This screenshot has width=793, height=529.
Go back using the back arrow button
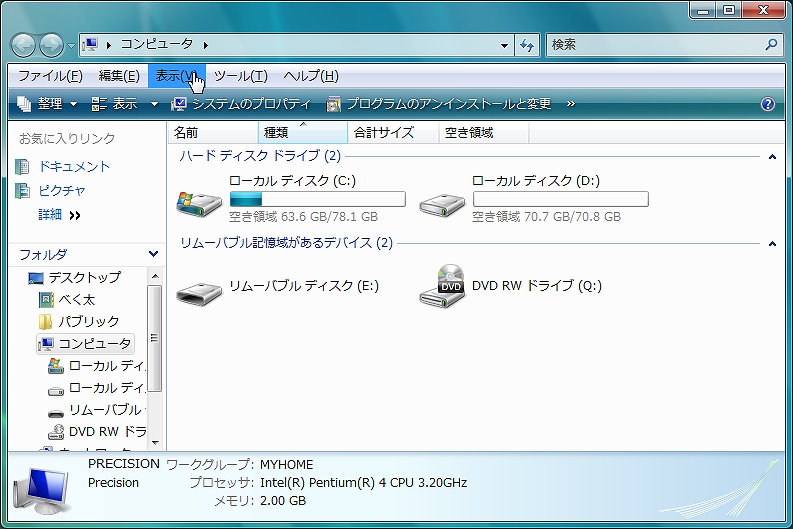[x=23, y=45]
